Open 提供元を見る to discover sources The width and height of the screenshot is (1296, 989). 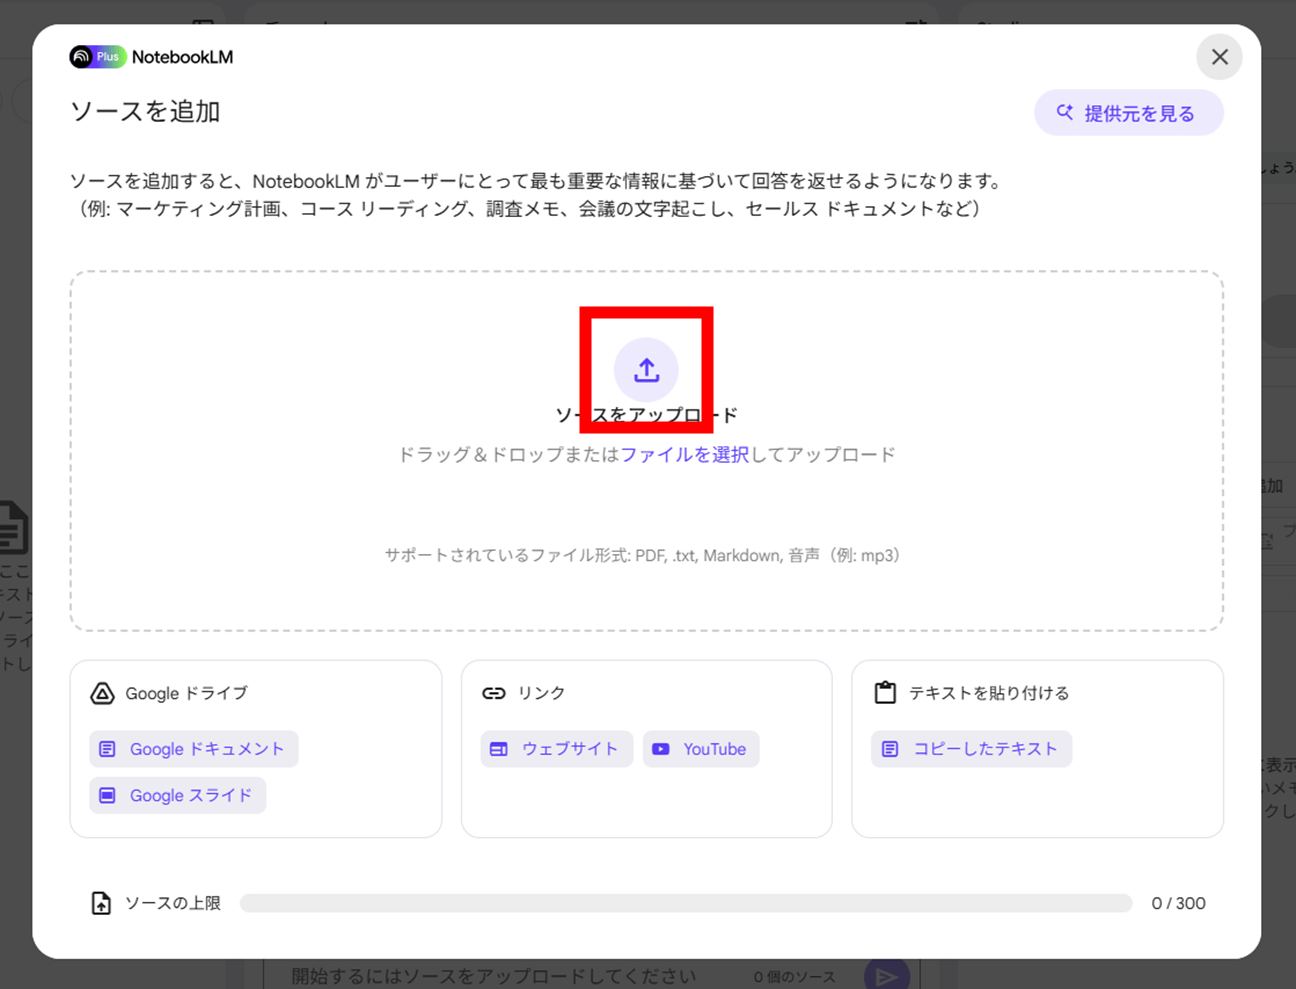pos(1128,113)
